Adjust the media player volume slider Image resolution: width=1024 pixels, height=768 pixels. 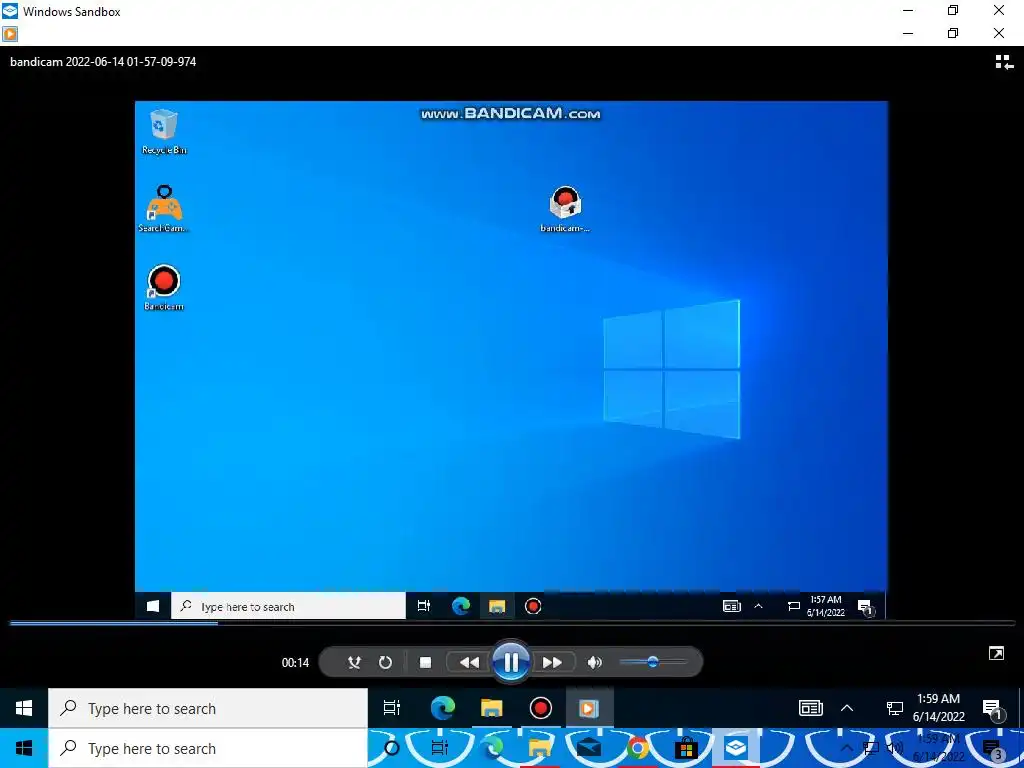pyautogui.click(x=653, y=662)
